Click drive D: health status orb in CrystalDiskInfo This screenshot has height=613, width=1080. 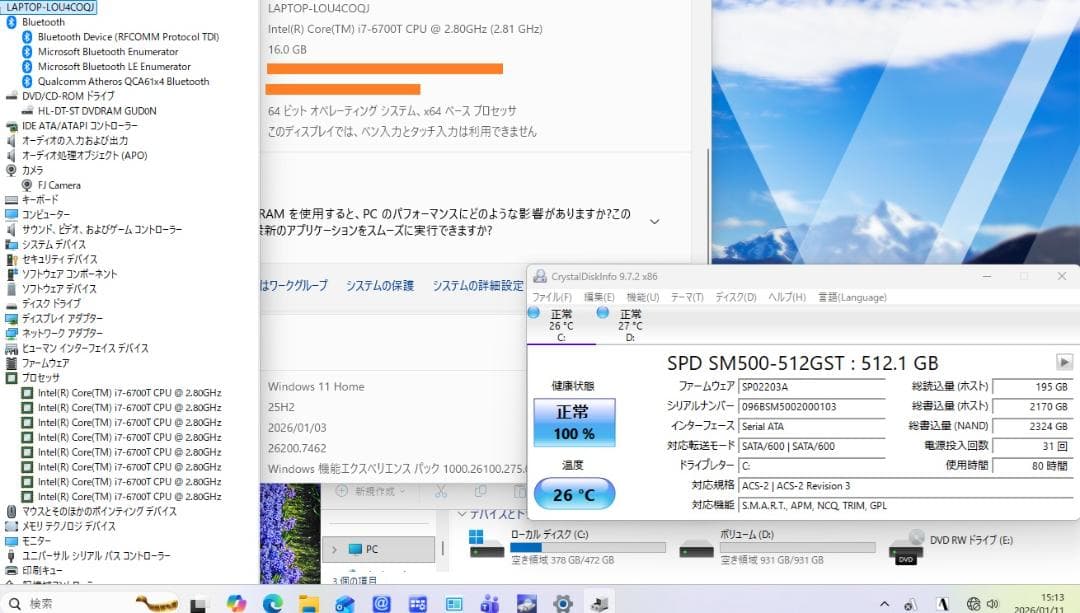(603, 312)
